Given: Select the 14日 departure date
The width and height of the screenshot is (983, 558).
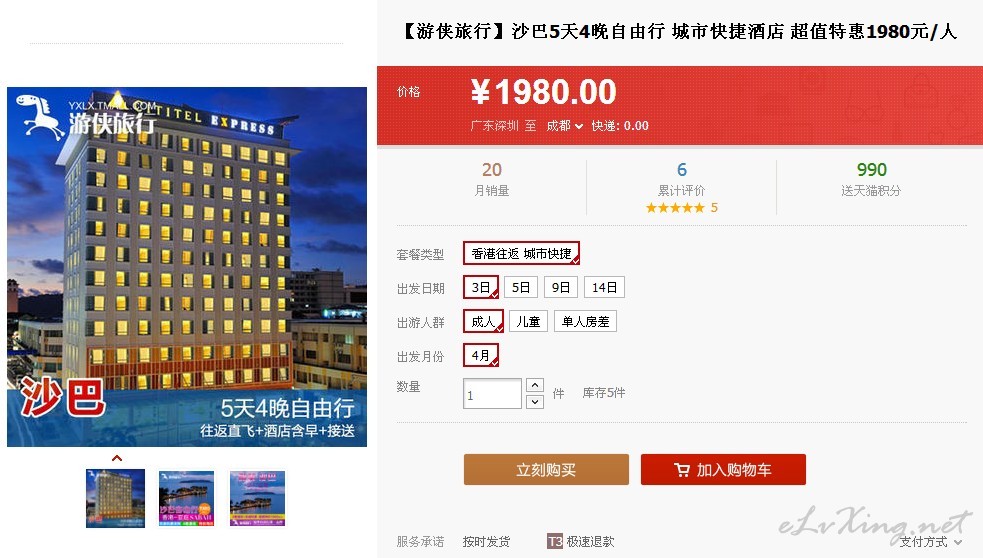Looking at the screenshot, I should coord(604,287).
